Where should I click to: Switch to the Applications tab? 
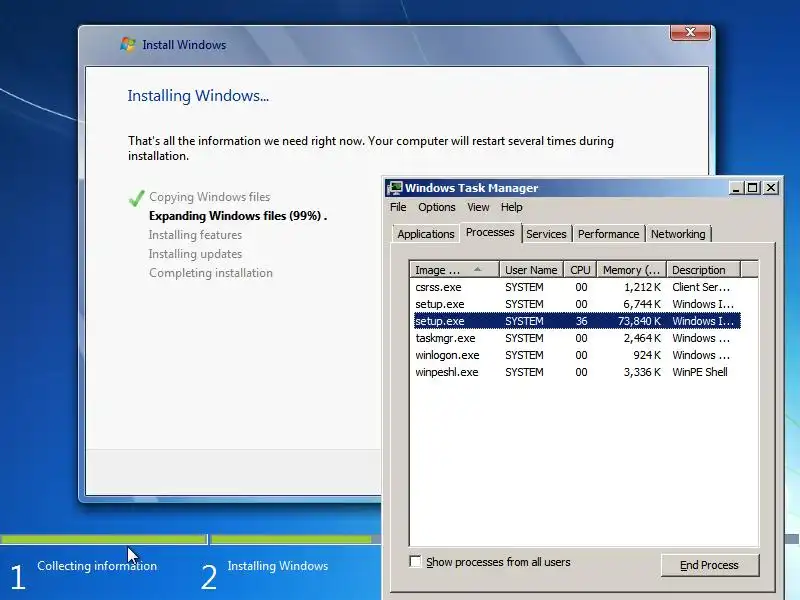point(426,234)
